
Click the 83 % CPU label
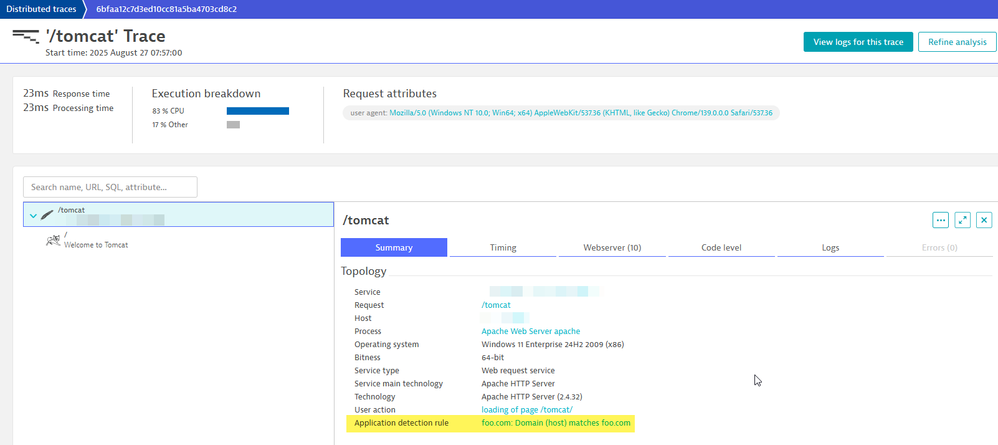167,111
